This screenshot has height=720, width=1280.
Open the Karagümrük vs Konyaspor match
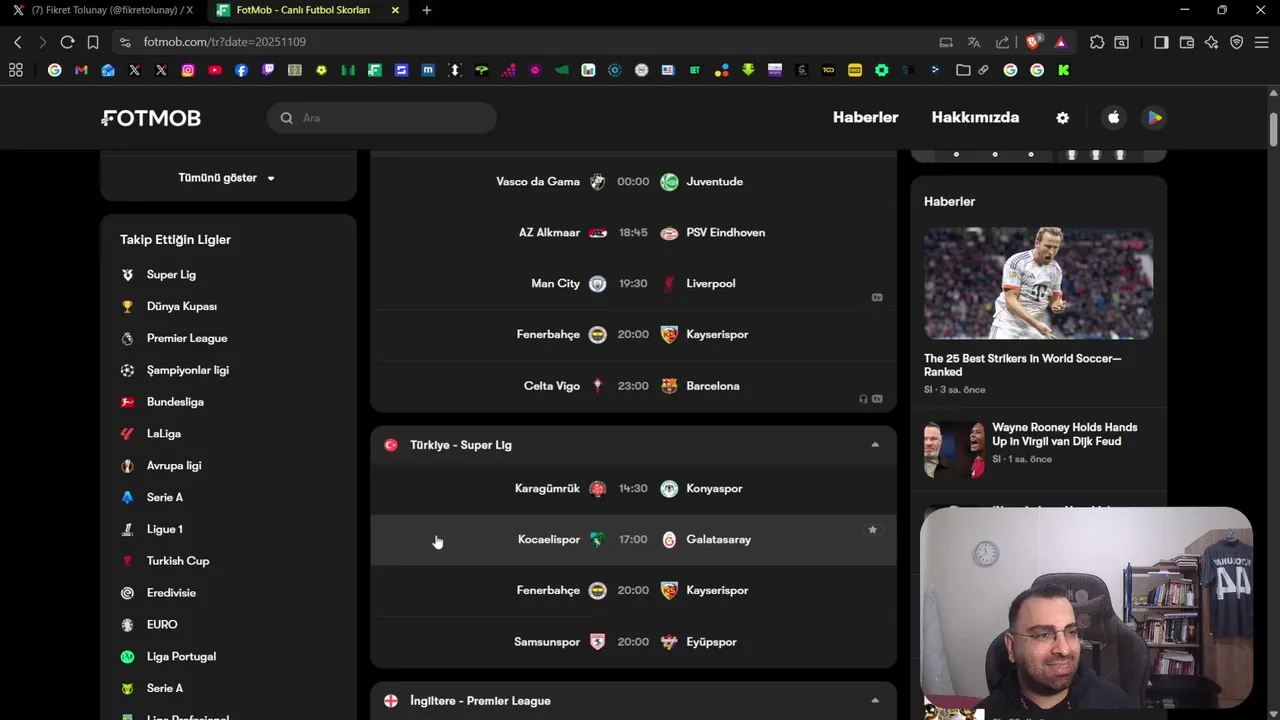[633, 489]
